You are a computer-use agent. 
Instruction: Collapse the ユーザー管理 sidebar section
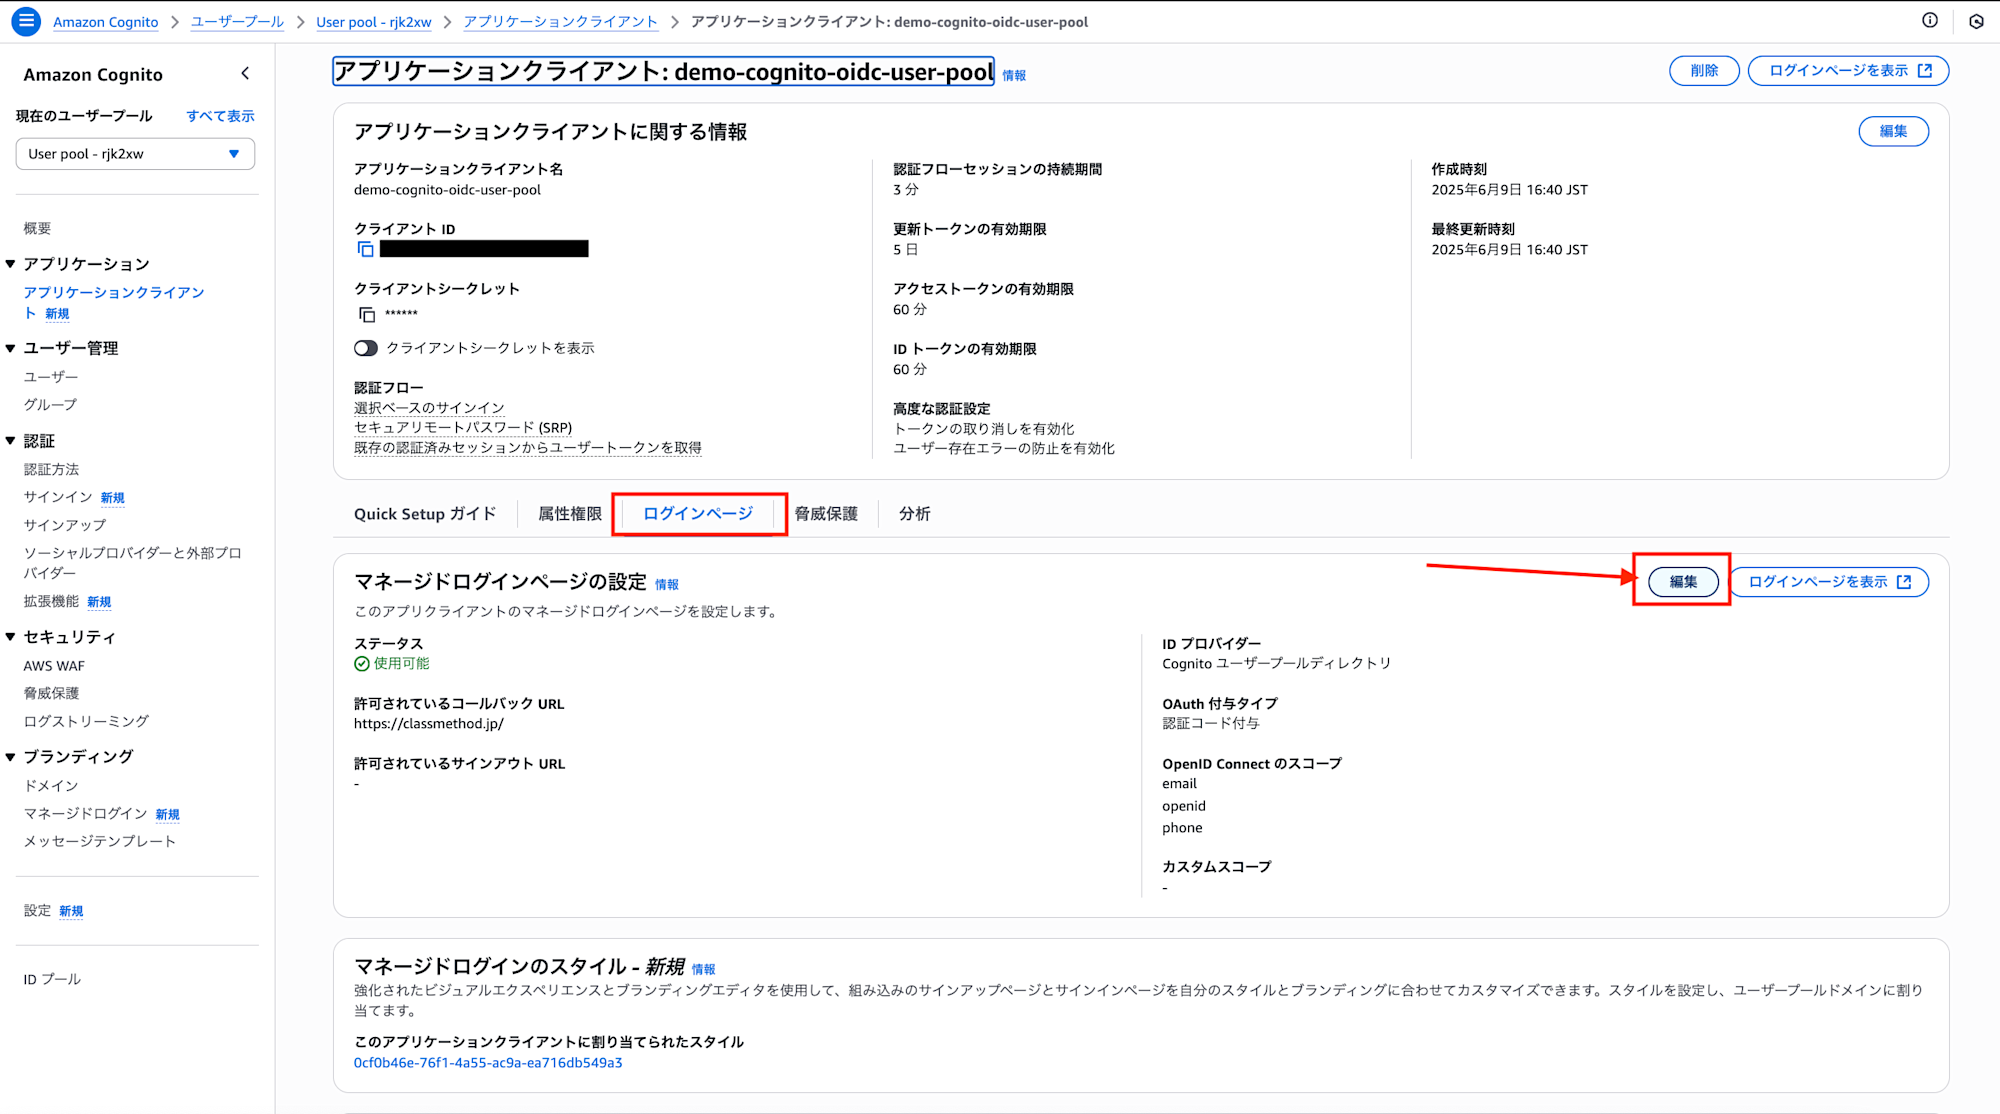pyautogui.click(x=11, y=348)
